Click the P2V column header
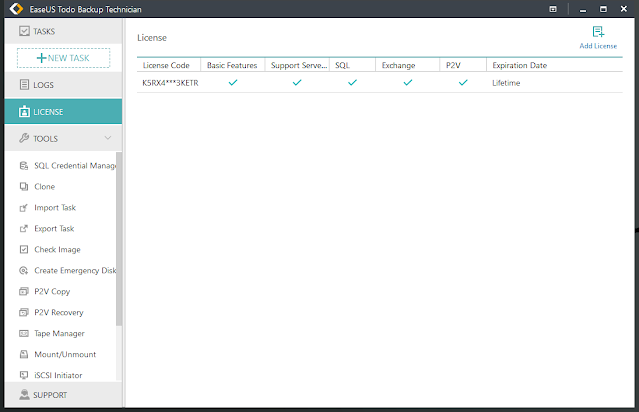This screenshot has height=412, width=639. 463,65
